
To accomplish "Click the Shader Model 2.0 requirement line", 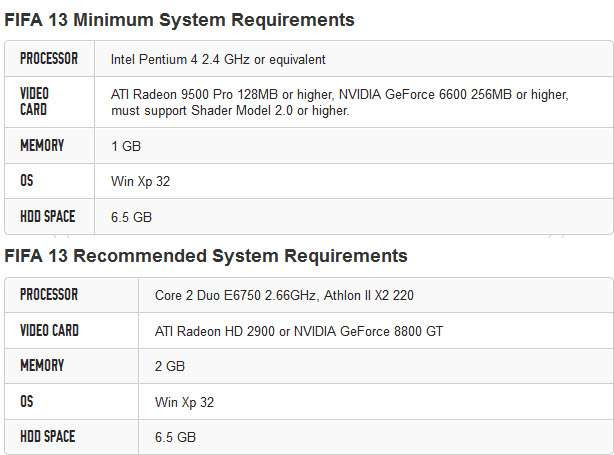I will pyautogui.click(x=230, y=110).
